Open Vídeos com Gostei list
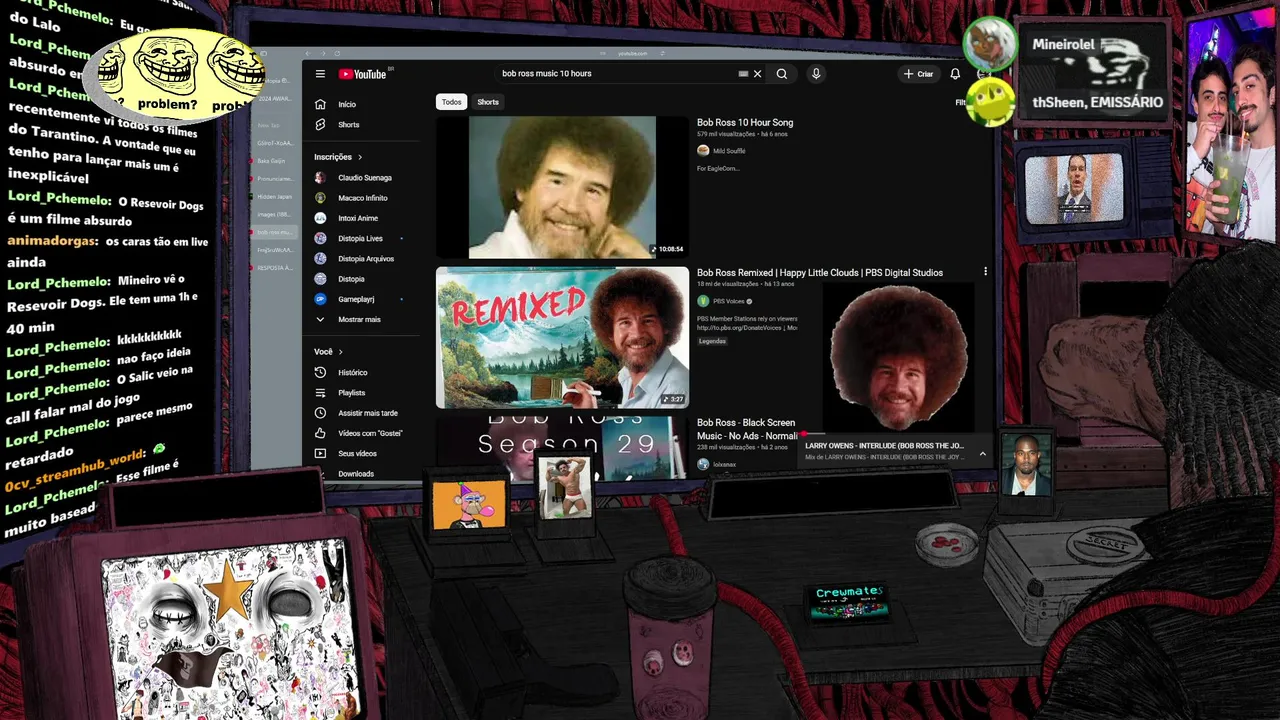The image size is (1280, 720). click(369, 433)
